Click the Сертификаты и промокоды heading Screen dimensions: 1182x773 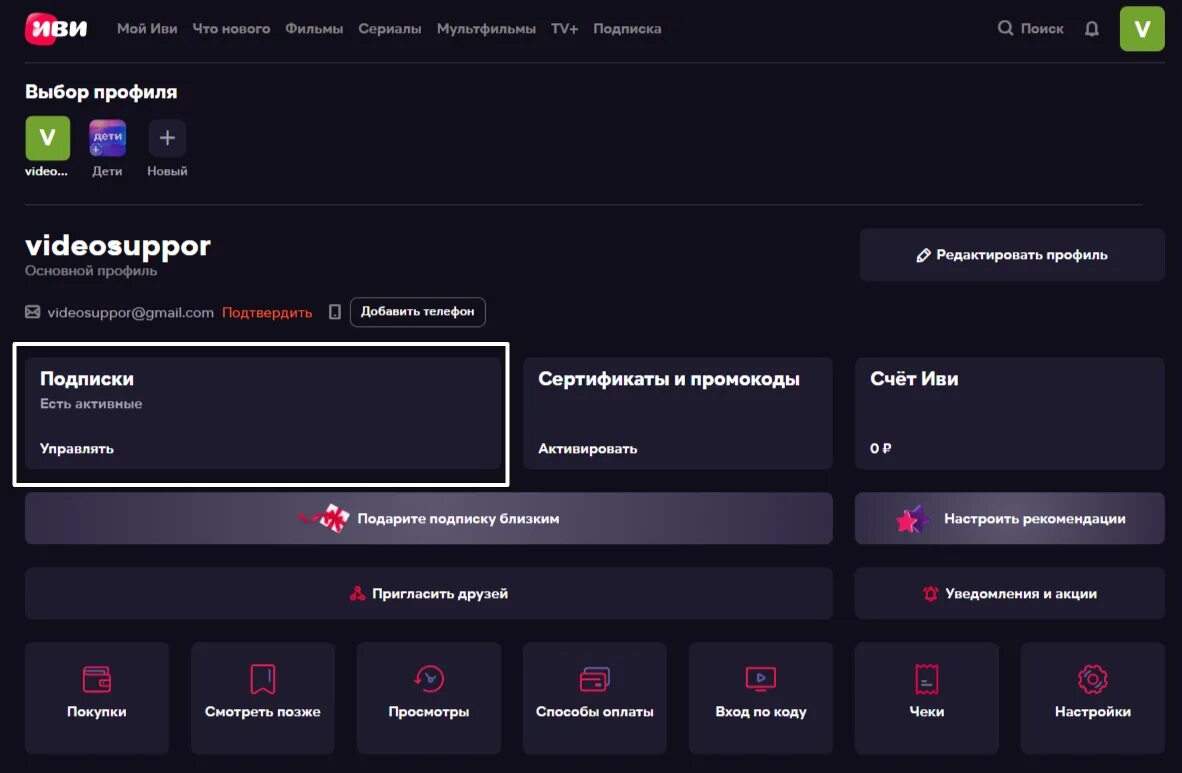click(x=669, y=379)
